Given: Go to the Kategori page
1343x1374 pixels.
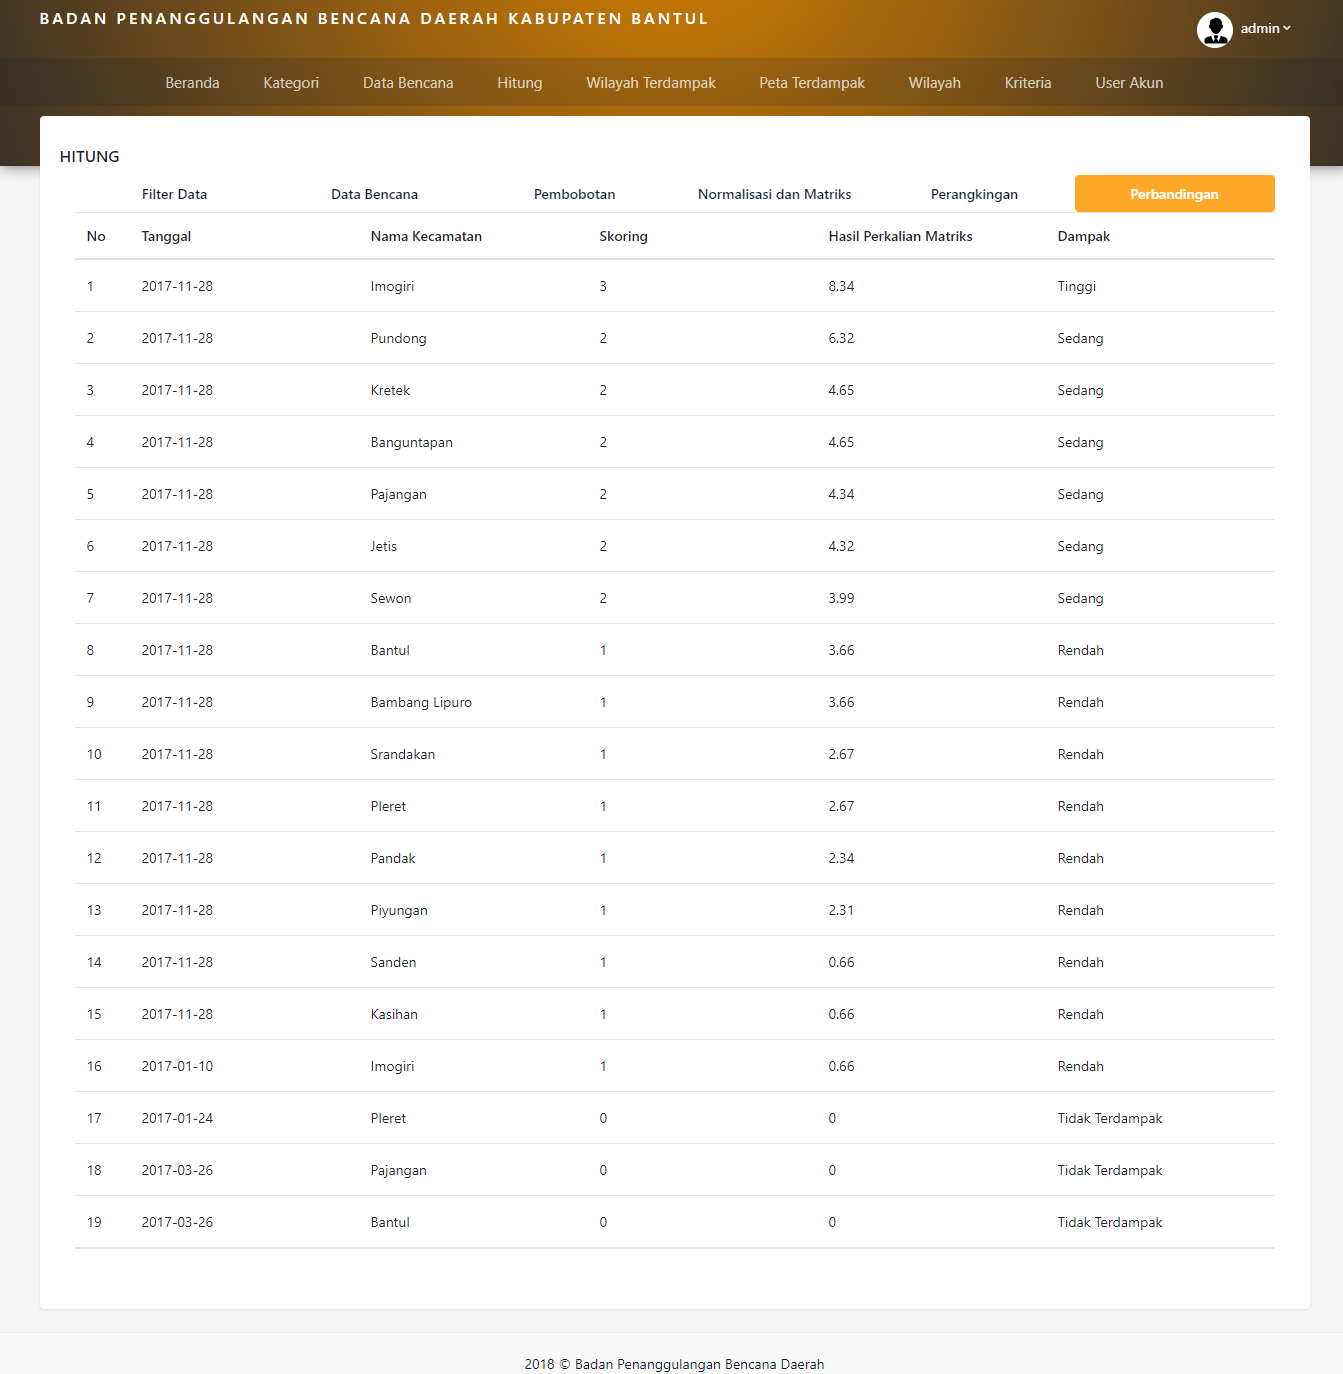Looking at the screenshot, I should pyautogui.click(x=291, y=83).
